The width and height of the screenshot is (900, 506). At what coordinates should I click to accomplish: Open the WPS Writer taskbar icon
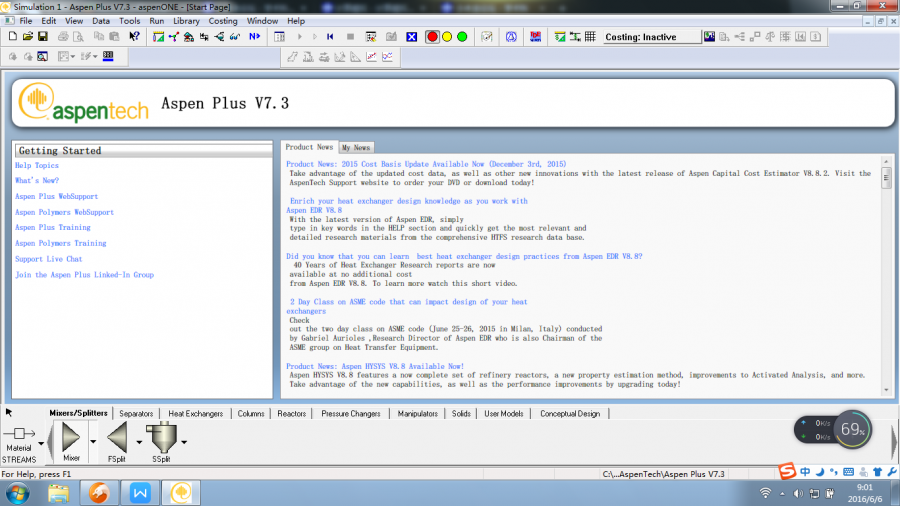(x=140, y=493)
